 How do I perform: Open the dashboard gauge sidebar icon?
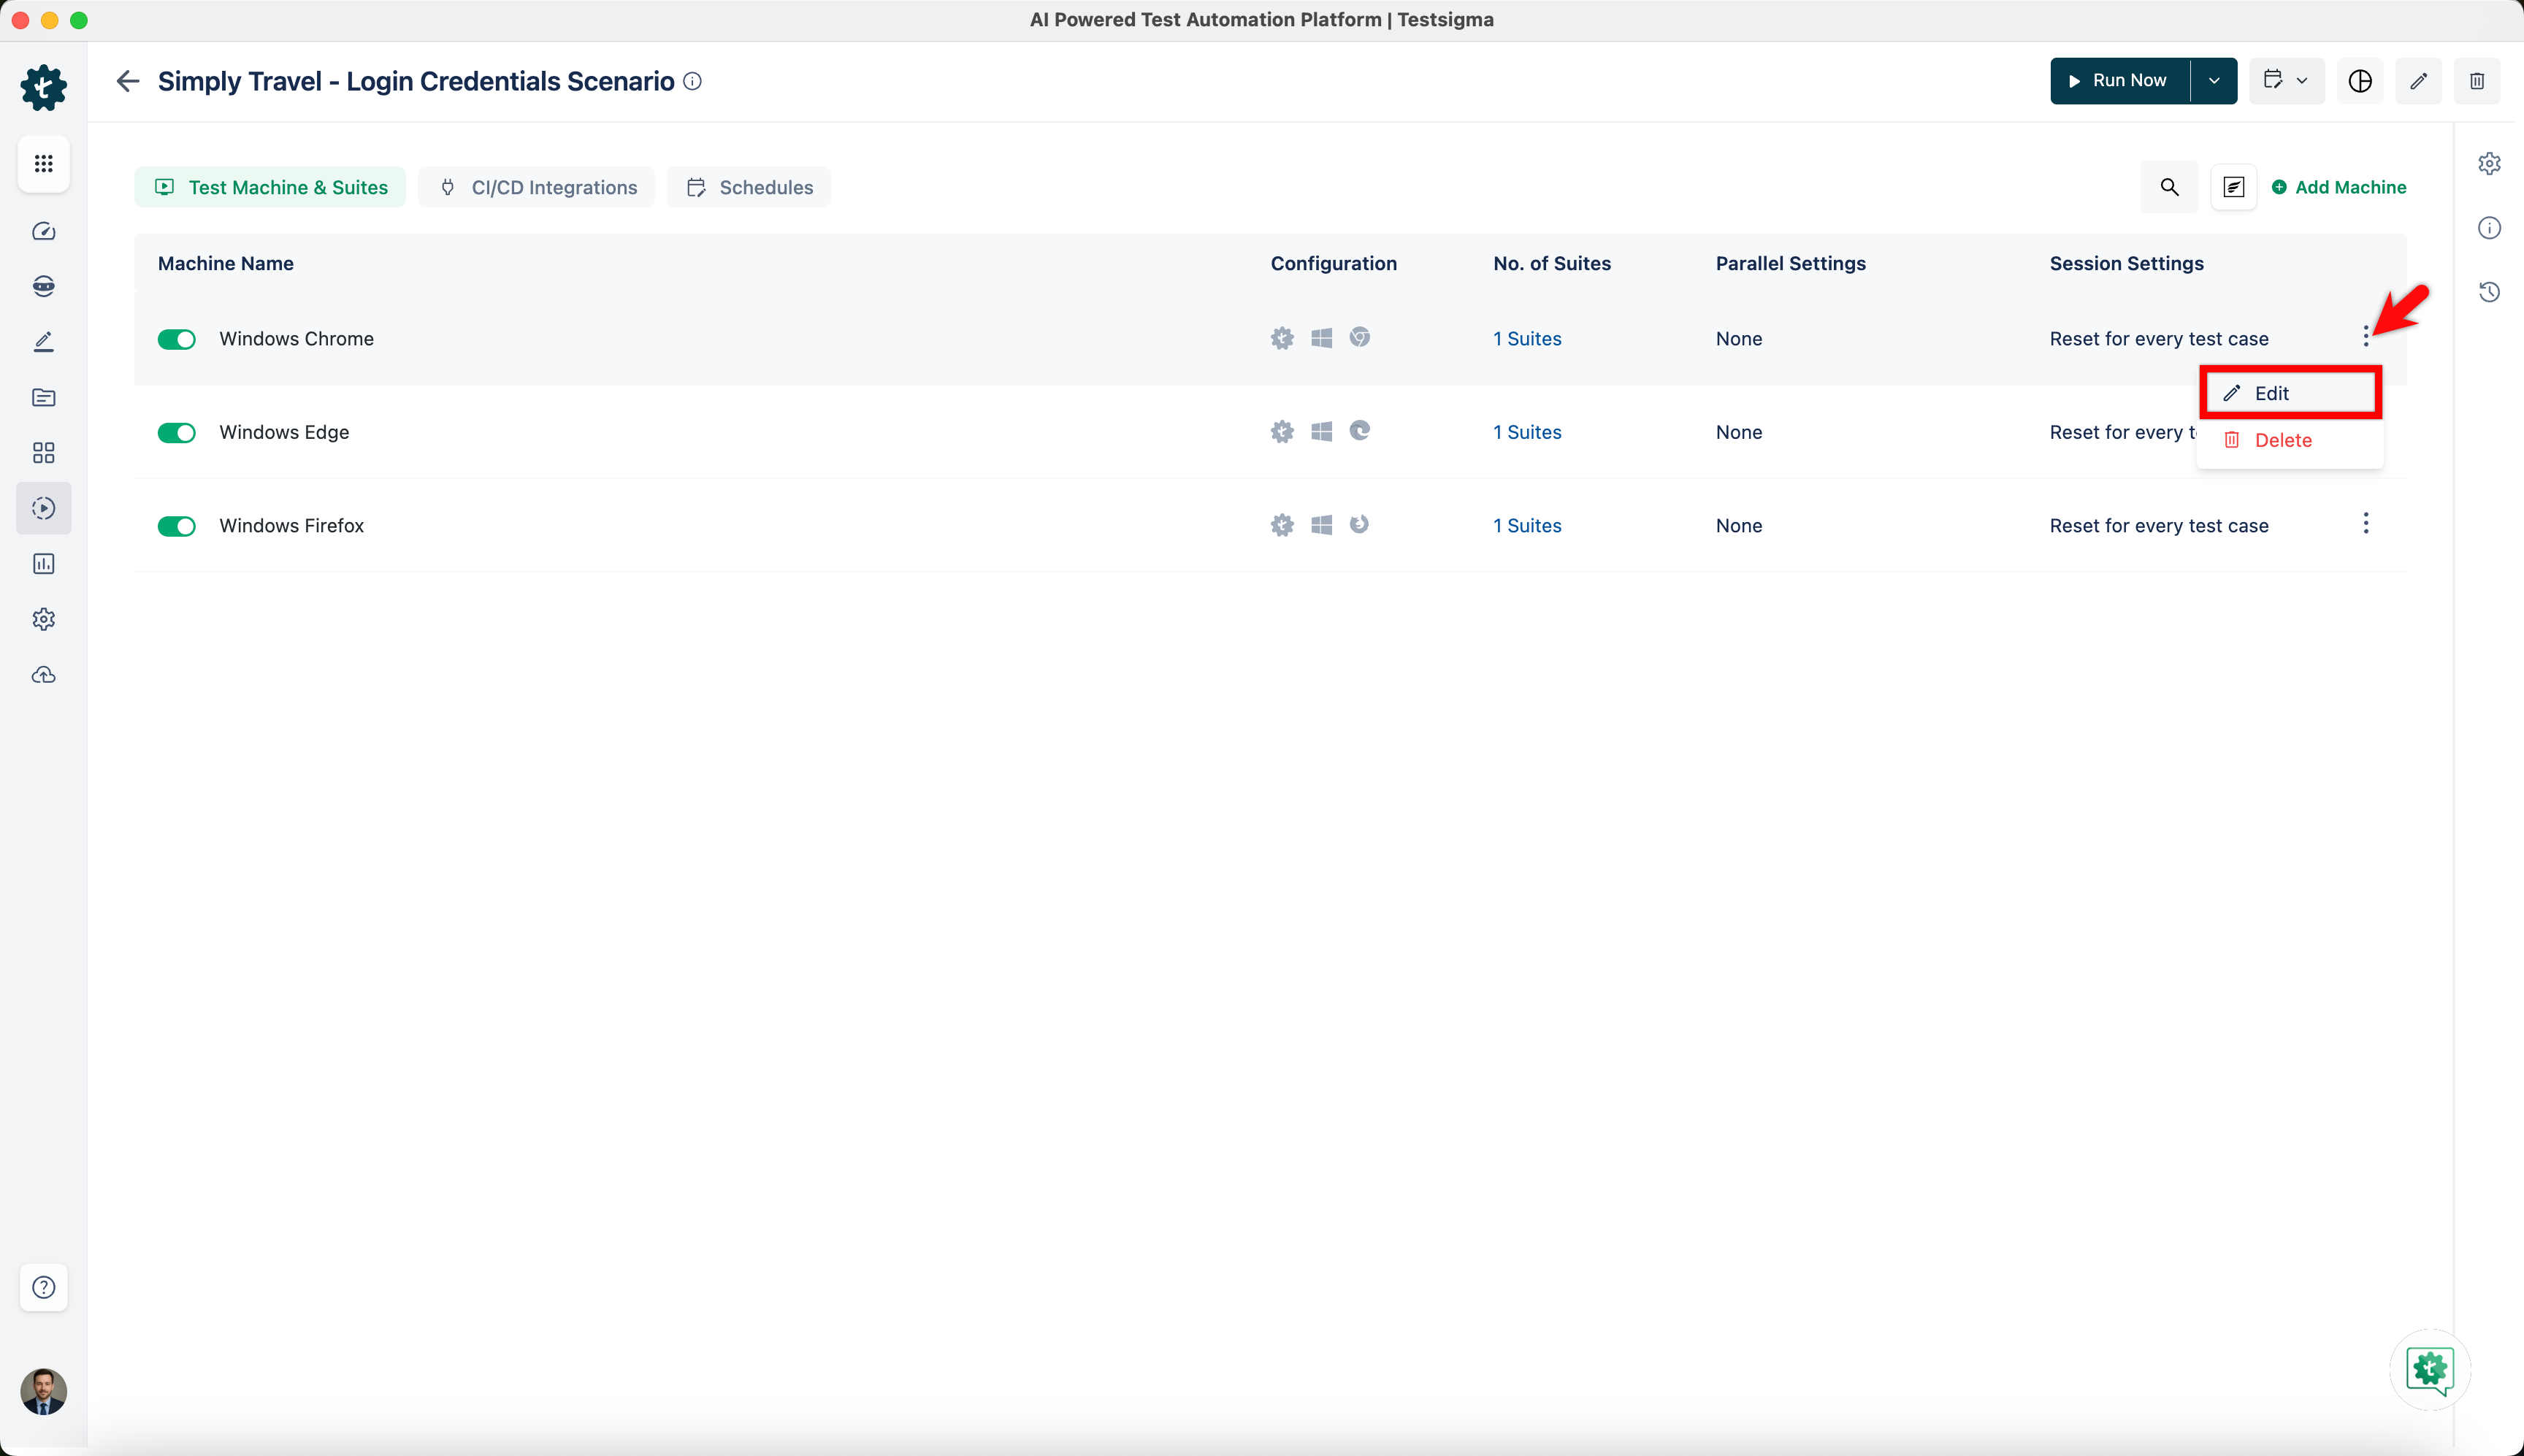(43, 231)
